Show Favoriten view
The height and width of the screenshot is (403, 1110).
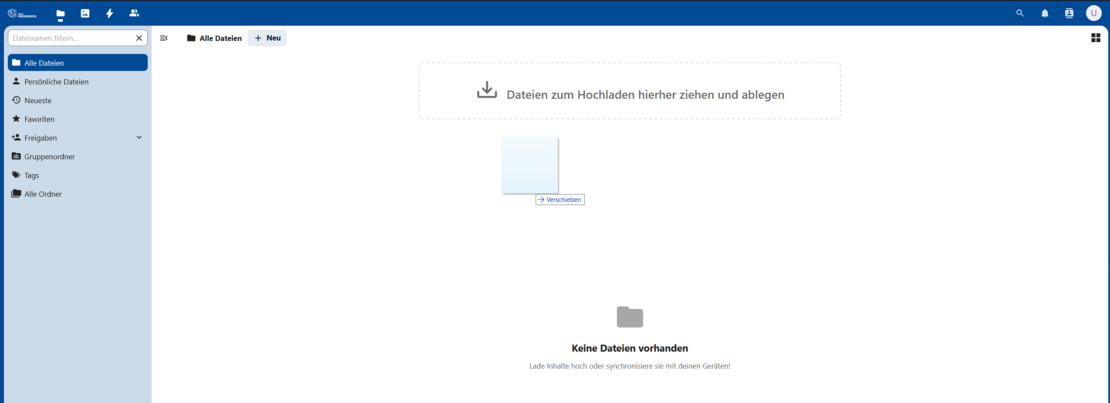click(x=39, y=119)
